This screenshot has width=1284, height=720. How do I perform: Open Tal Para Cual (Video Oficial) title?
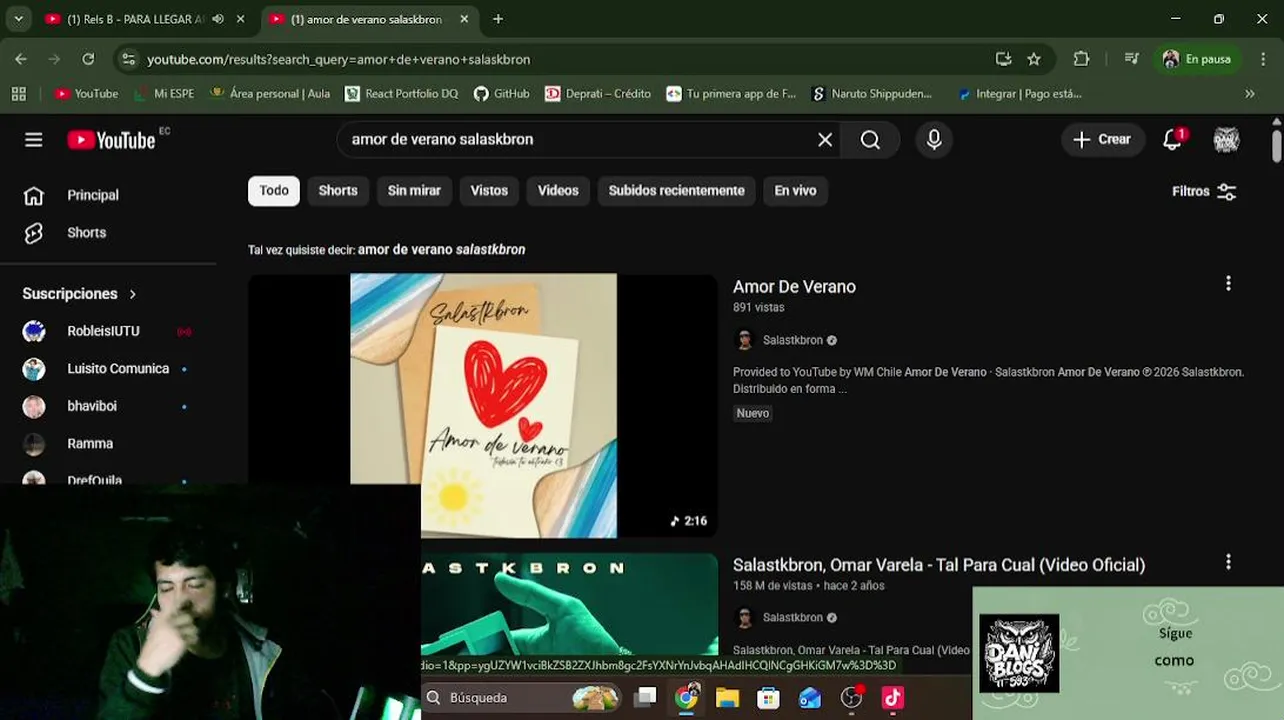939,565
